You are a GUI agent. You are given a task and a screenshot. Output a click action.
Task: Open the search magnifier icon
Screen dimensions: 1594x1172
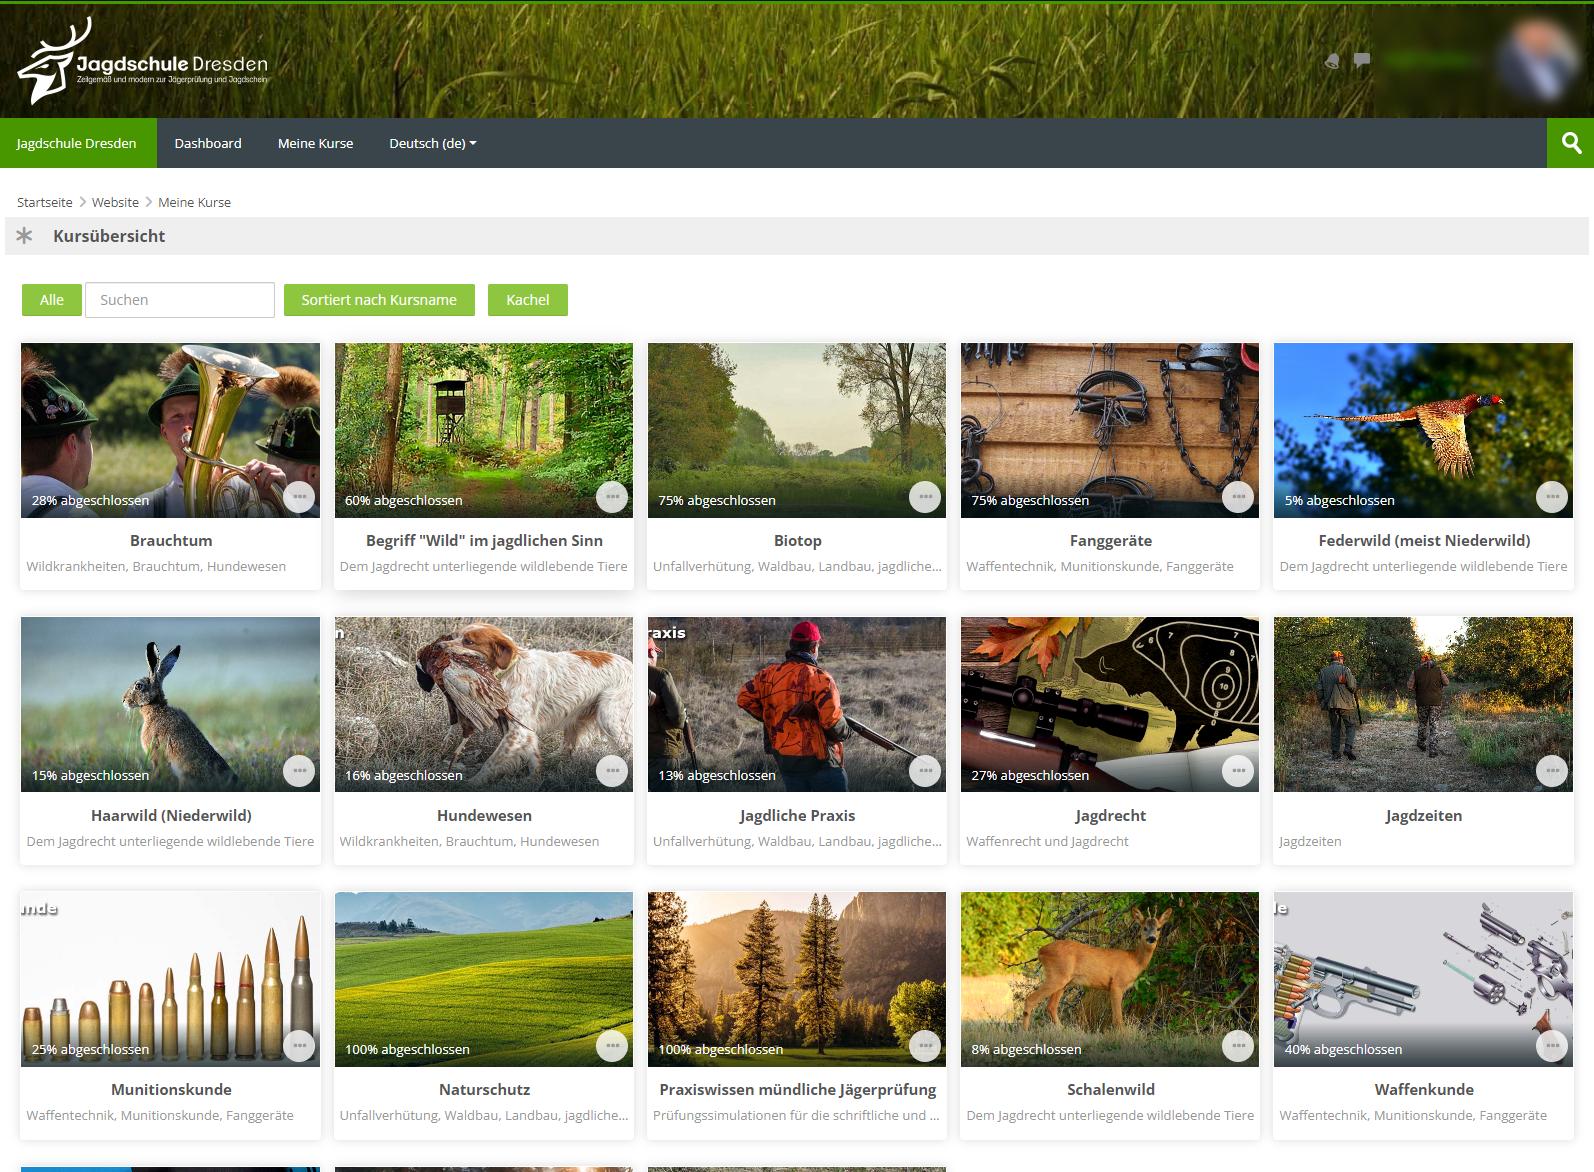[x=1570, y=143]
